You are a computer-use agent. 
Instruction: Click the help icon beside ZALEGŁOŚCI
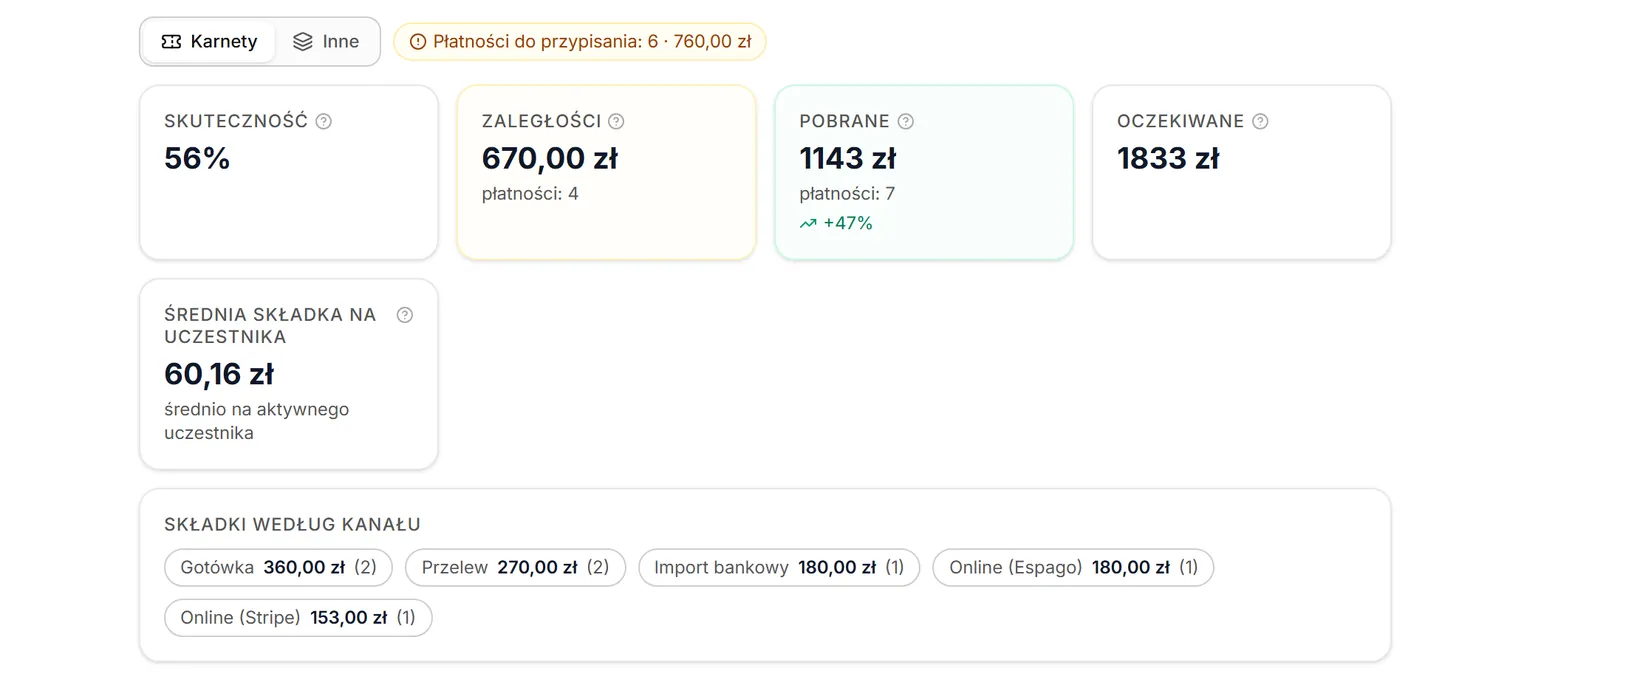[616, 121]
